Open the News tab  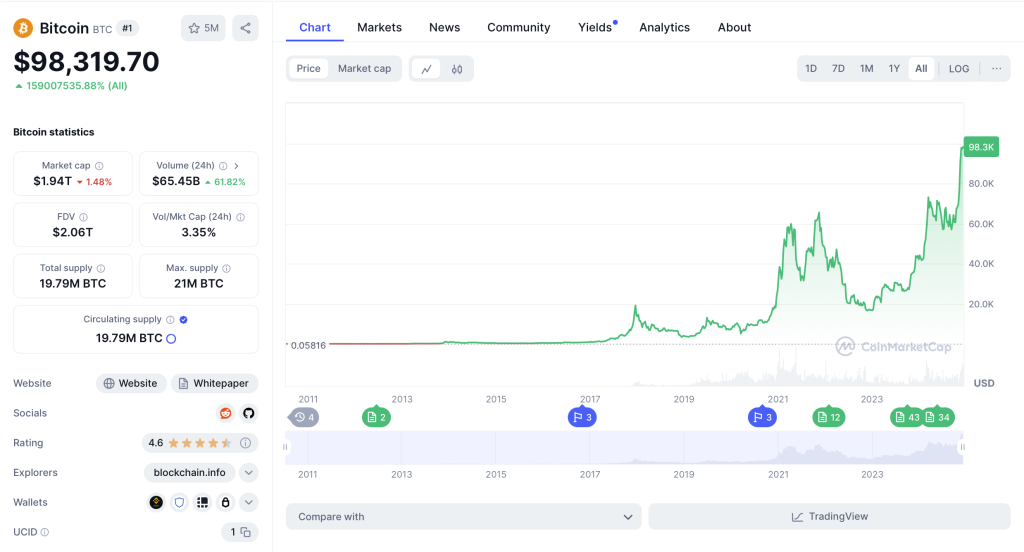[x=445, y=27]
